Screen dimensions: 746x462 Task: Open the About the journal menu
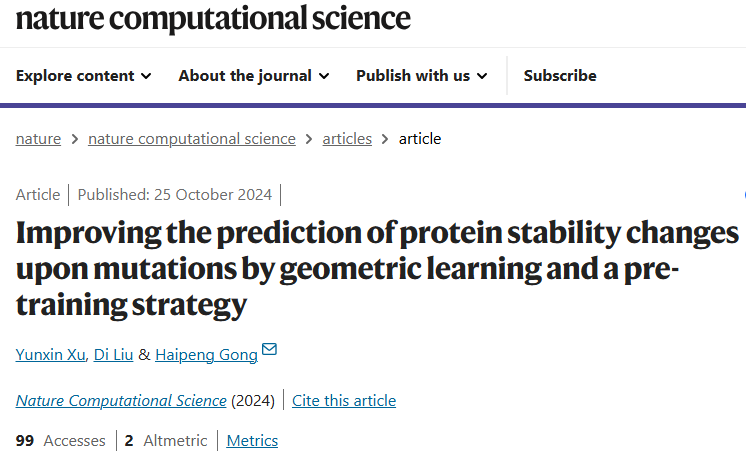245,76
